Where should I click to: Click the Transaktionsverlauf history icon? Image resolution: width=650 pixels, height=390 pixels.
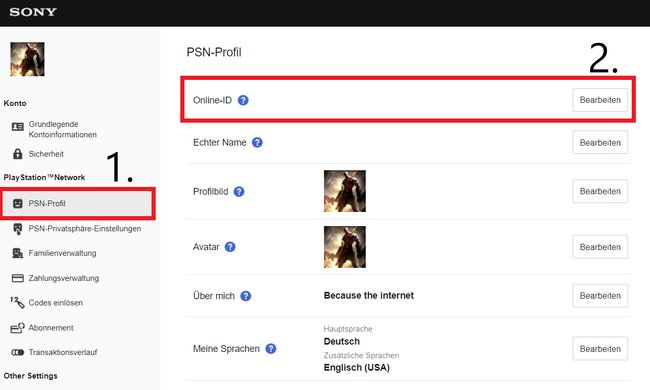(x=17, y=352)
